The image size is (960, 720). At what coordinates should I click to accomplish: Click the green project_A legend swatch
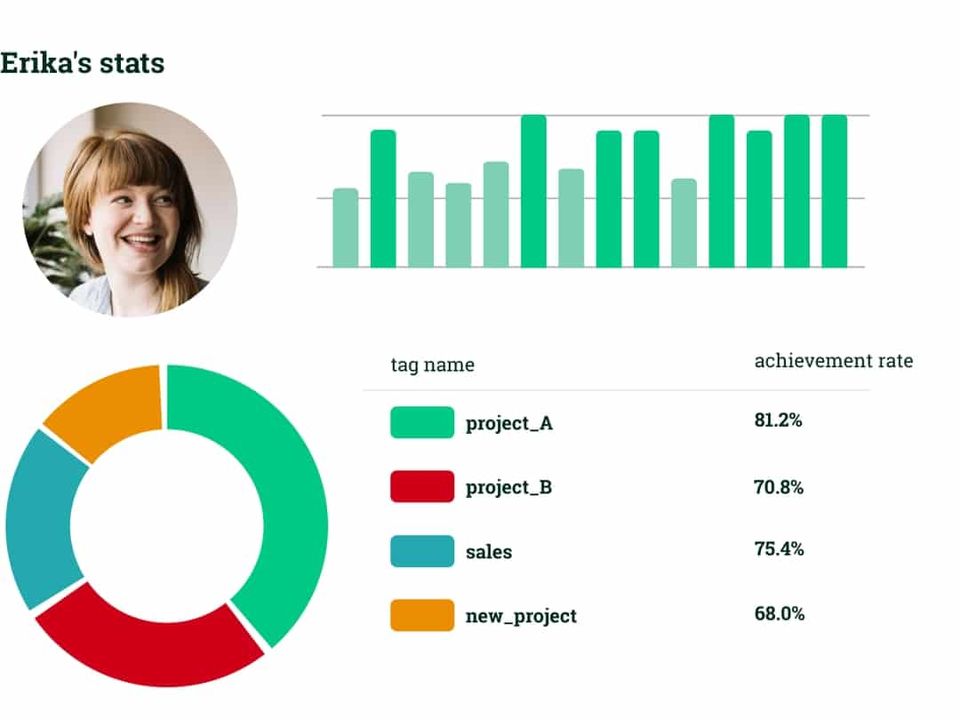(422, 422)
